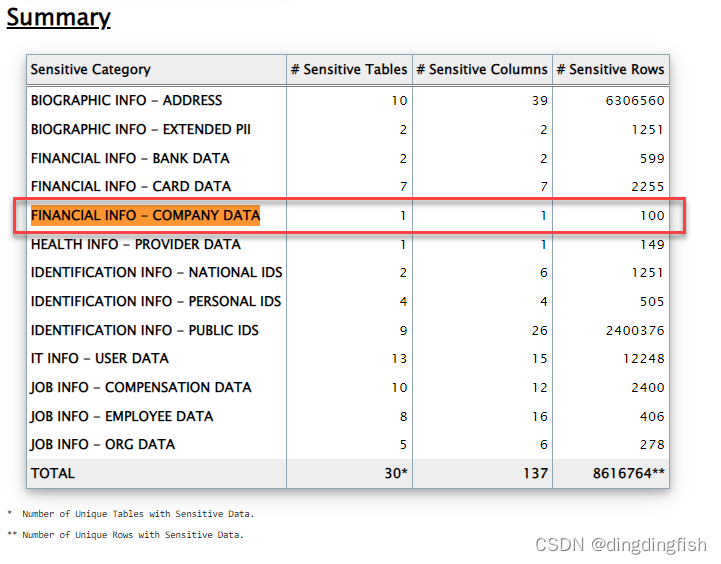Click footnote about Unique Tables with Sensitive Data
Viewport: 721px width, 564px height.
[x=131, y=514]
